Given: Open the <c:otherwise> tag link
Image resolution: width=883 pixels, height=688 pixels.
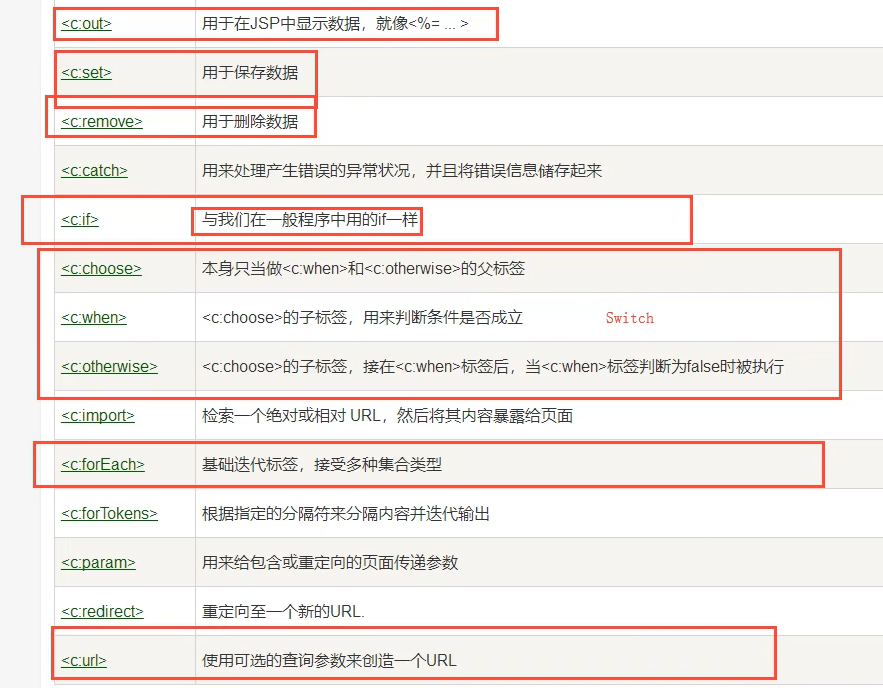Looking at the screenshot, I should tap(109, 367).
